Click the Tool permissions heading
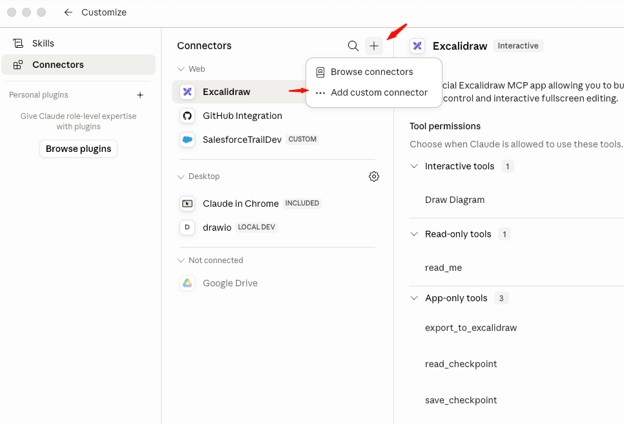This screenshot has height=424, width=624. click(x=445, y=126)
